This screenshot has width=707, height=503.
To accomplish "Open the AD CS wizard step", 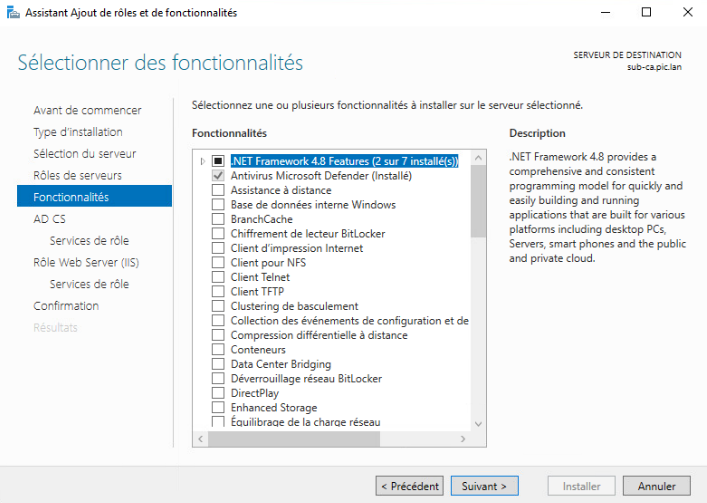I will click(x=50, y=219).
